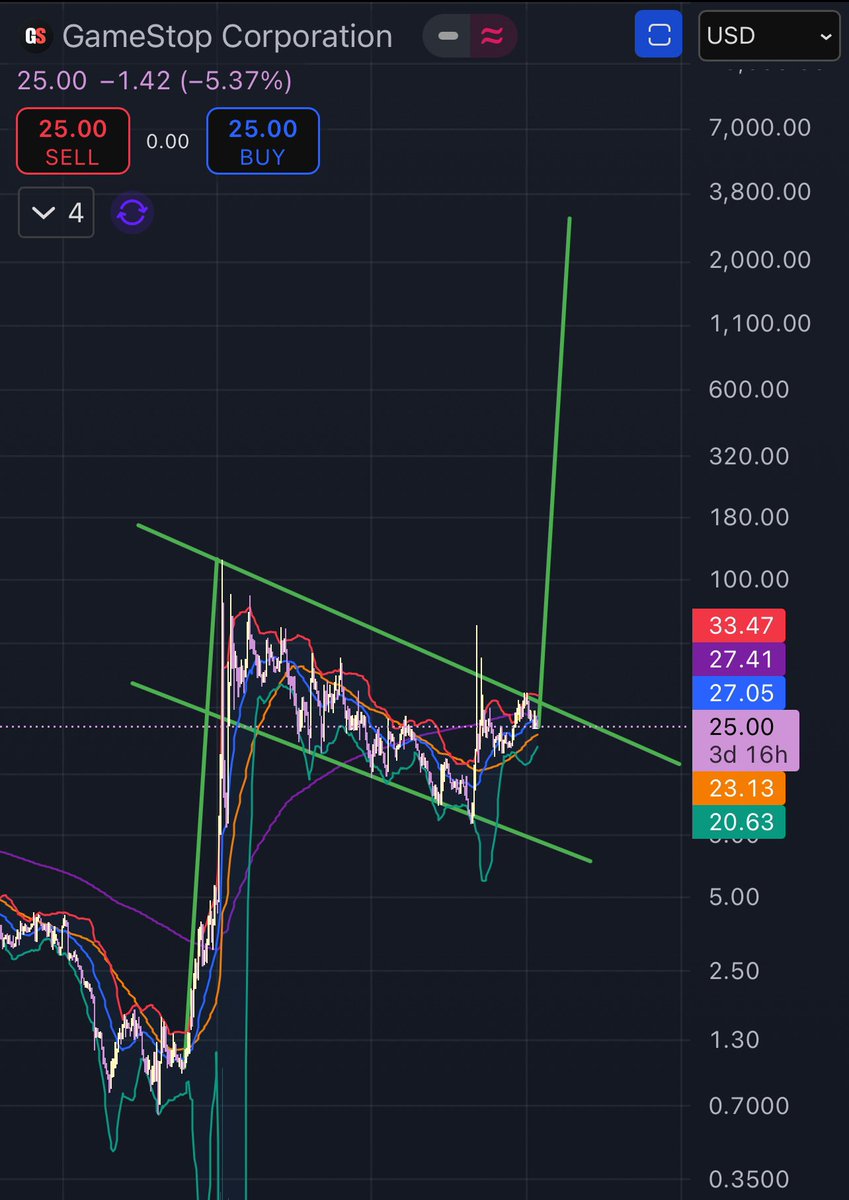
Task: Click the teal 20.63 indicator price tag
Action: (739, 821)
